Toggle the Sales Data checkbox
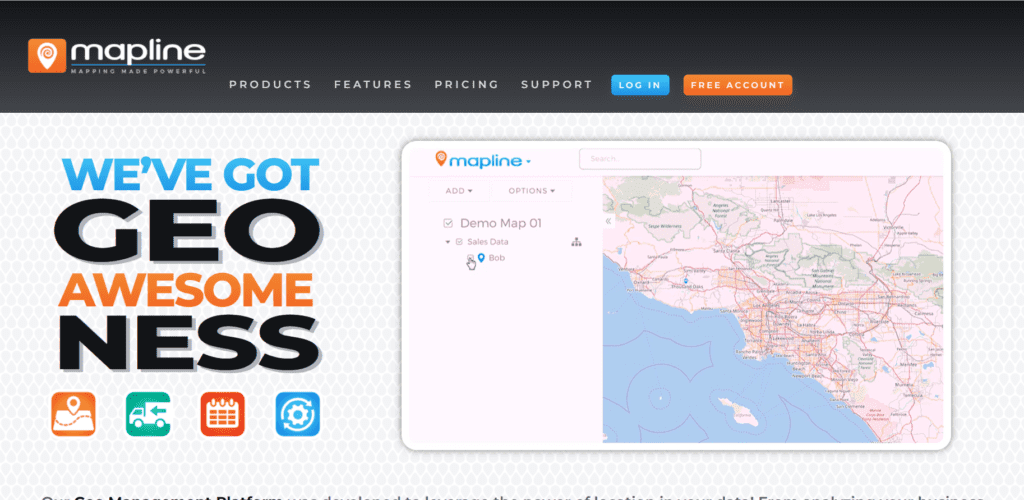Image resolution: width=1024 pixels, height=500 pixels. pos(459,242)
